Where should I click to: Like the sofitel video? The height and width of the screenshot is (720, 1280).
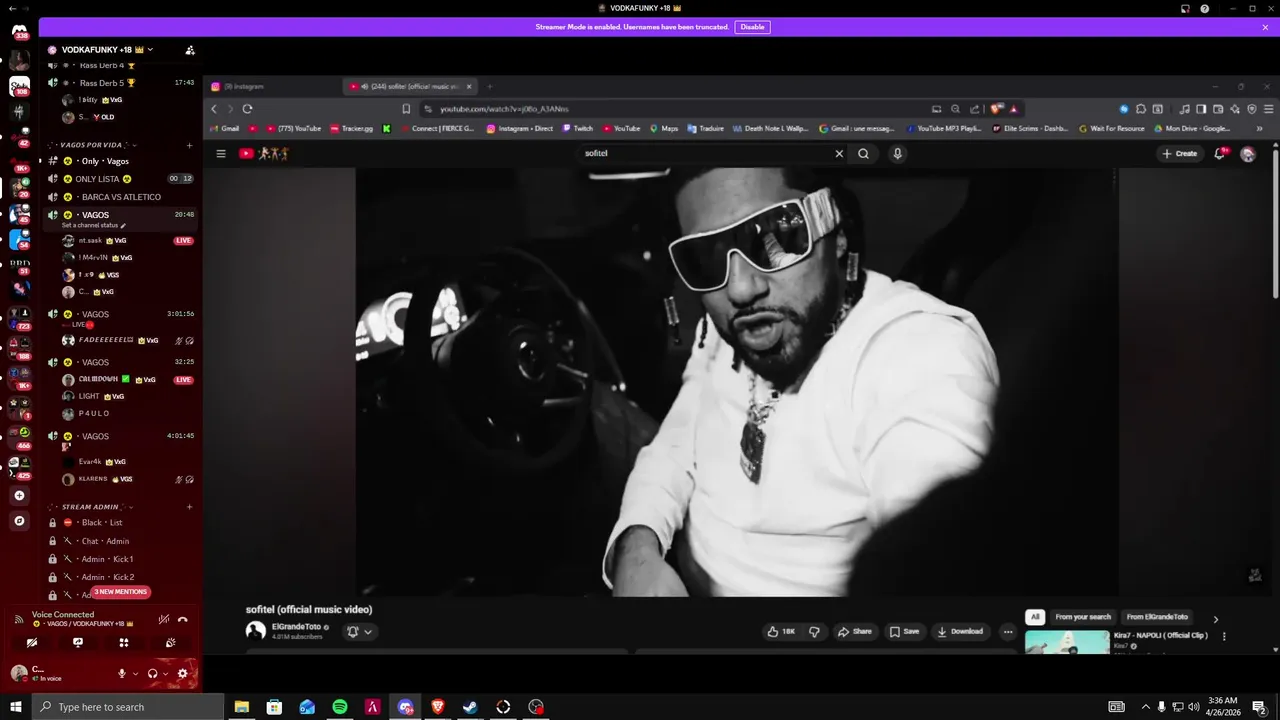coord(781,632)
